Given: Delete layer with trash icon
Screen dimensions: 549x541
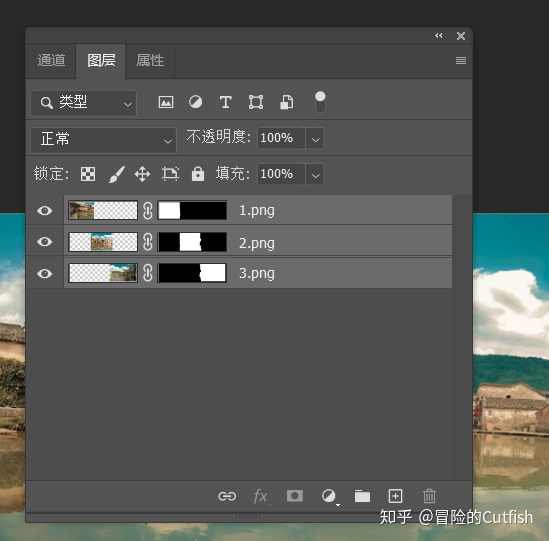Looking at the screenshot, I should click(x=429, y=496).
